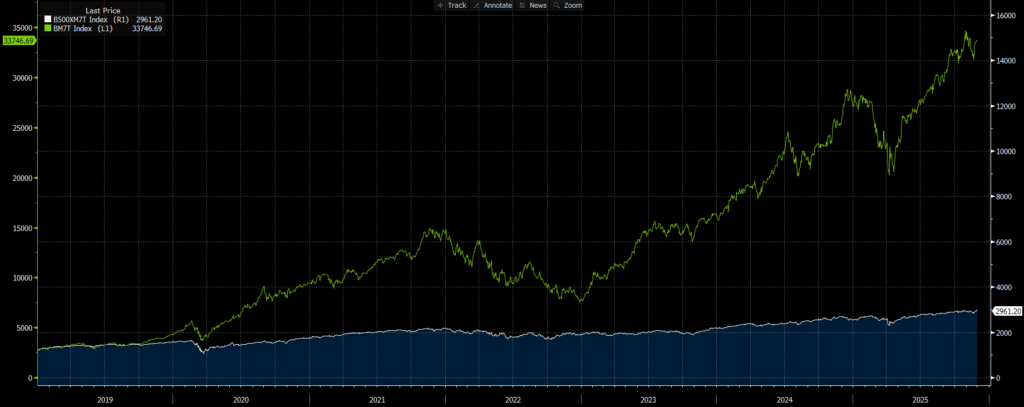This screenshot has height=407, width=1024.
Task: Click the 2025 year label on time axis
Action: point(920,398)
